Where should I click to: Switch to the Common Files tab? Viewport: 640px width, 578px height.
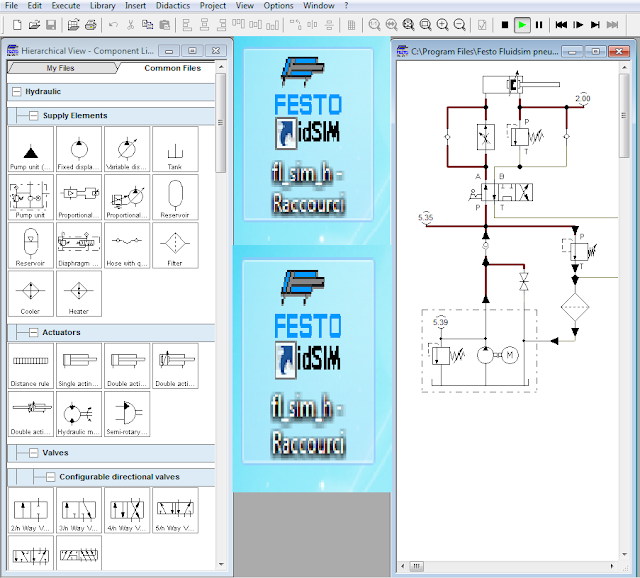pos(171,68)
